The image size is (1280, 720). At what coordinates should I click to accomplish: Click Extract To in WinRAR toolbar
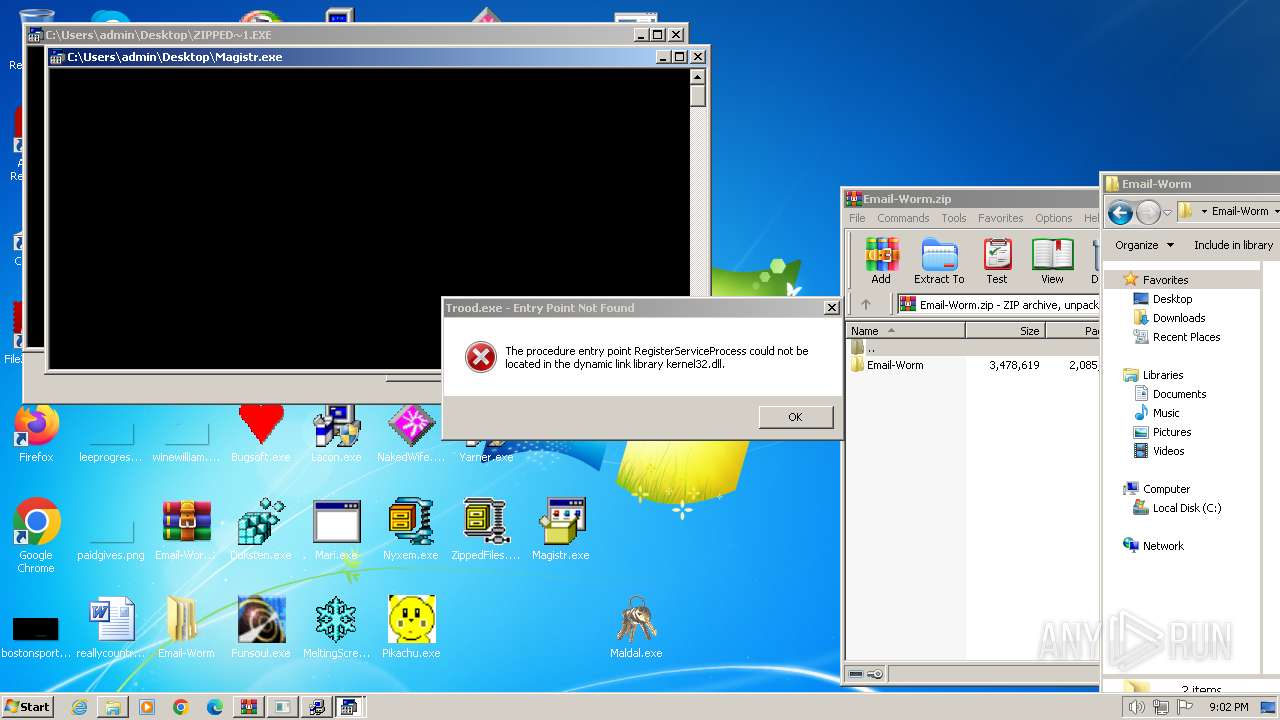(939, 262)
